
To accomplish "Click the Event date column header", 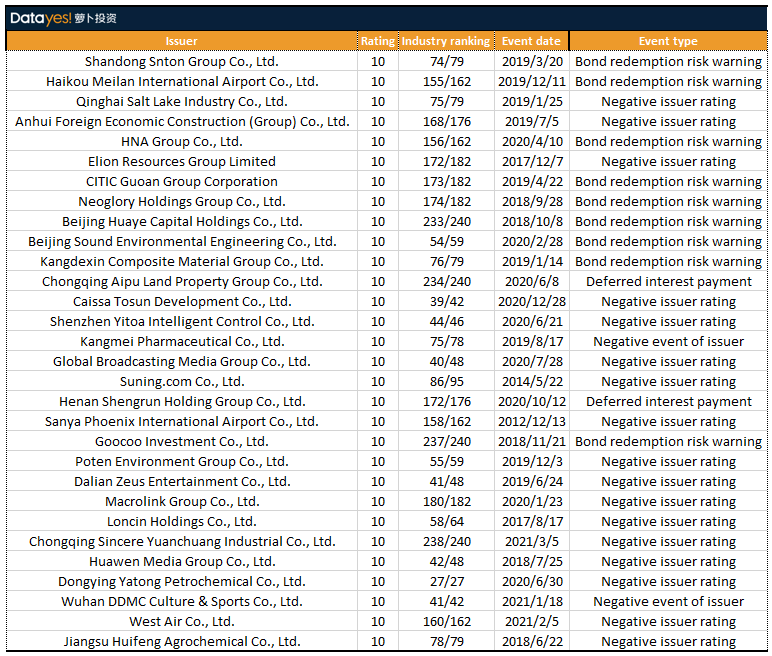I will click(531, 41).
